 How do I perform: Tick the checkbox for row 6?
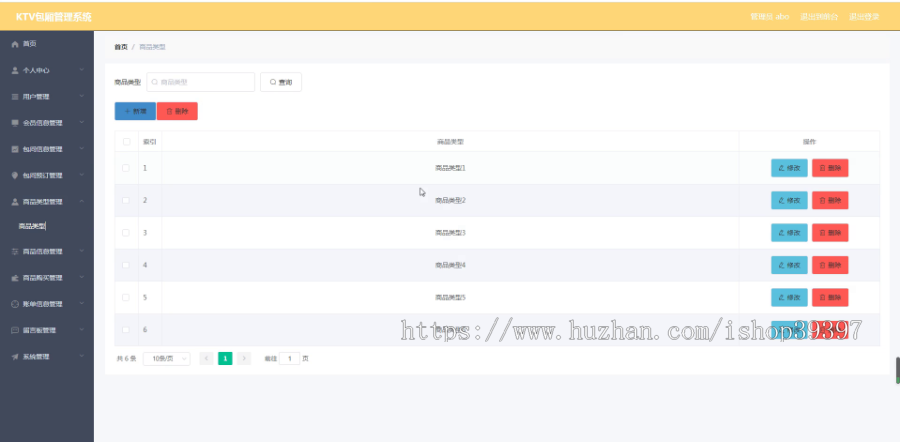(x=126, y=329)
